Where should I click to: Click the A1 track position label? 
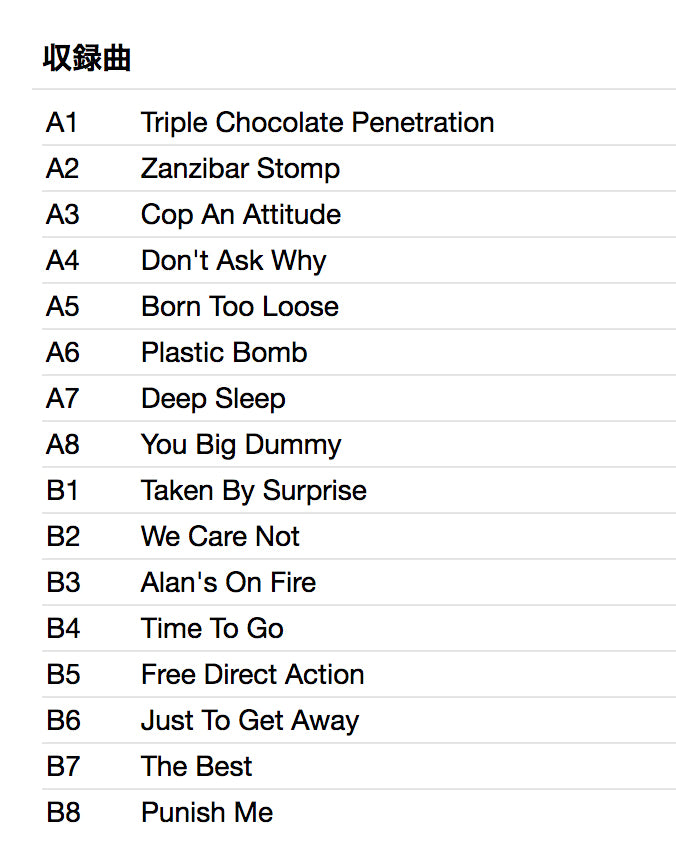point(62,123)
